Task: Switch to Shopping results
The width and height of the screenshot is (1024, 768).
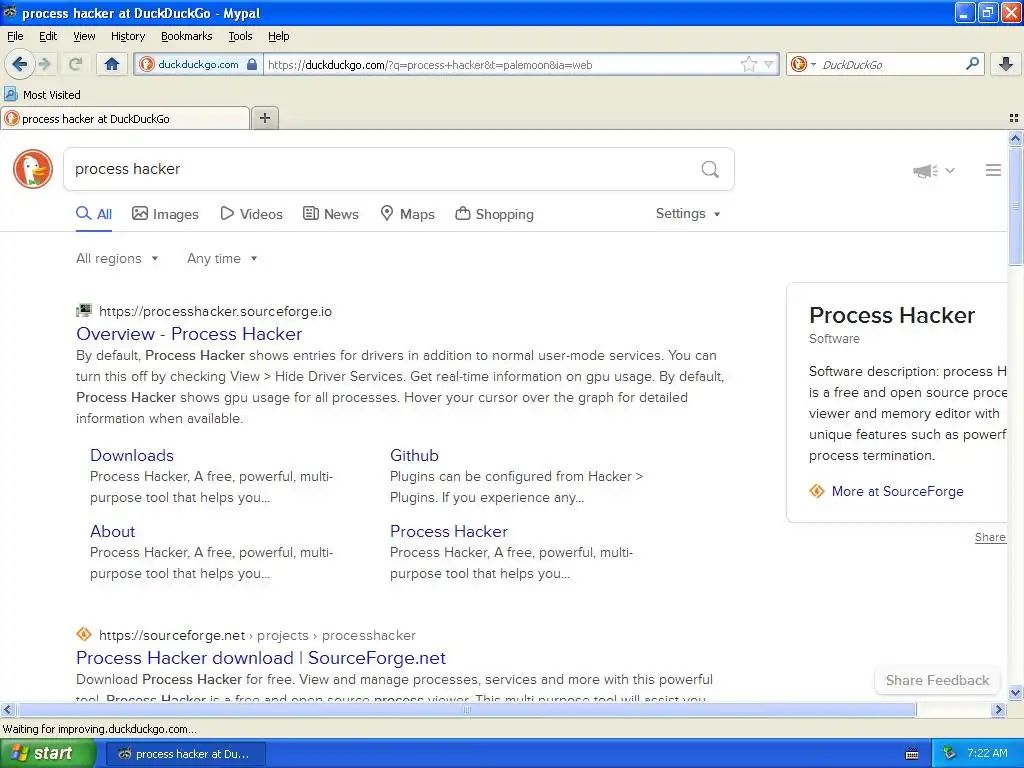Action: pos(494,214)
